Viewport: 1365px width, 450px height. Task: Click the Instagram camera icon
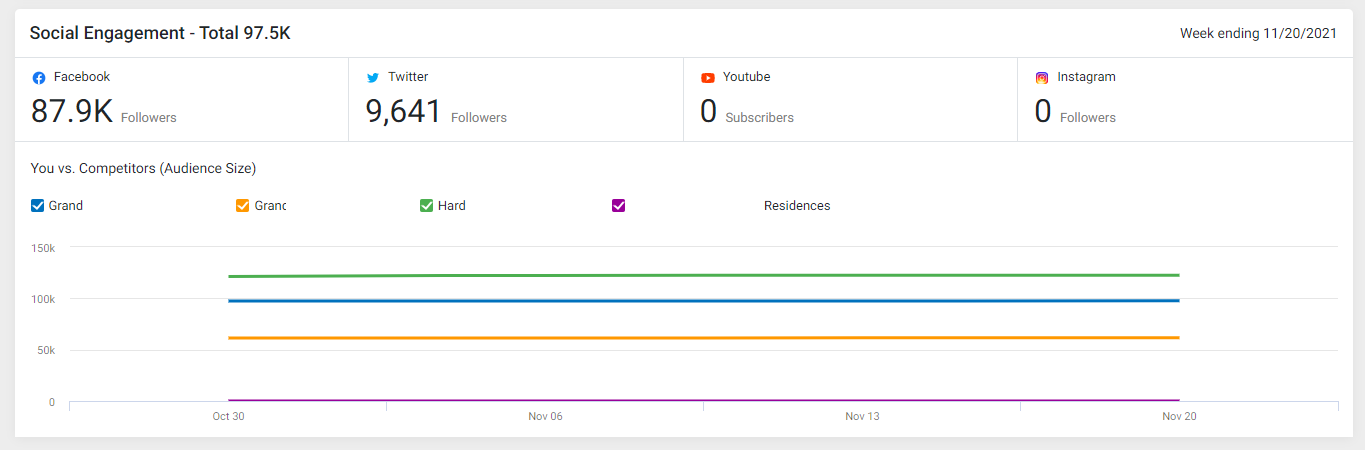click(1042, 78)
